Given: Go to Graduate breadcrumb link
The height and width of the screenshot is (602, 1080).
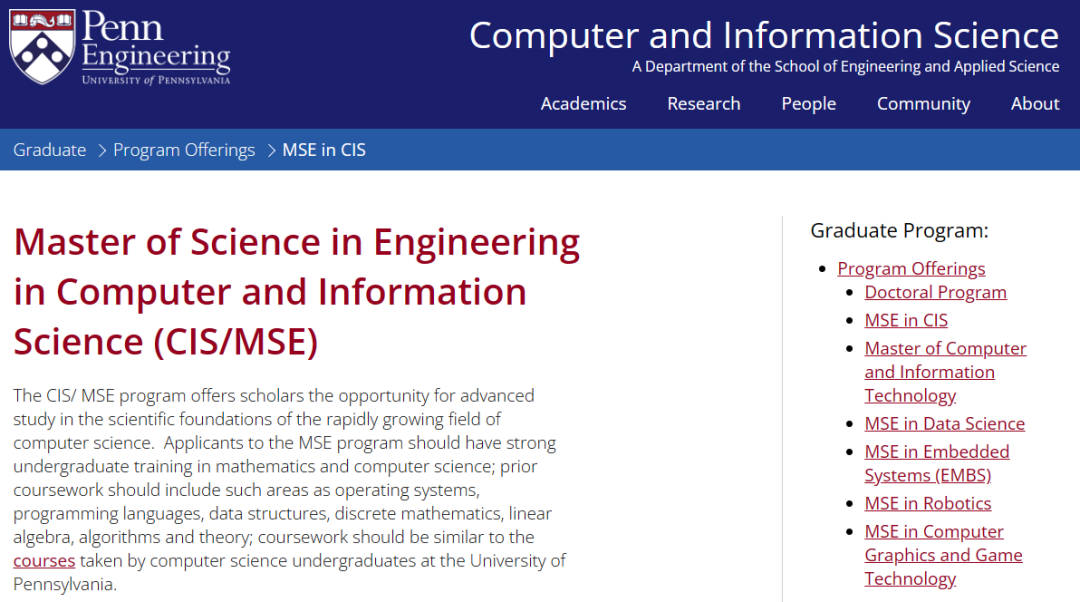Looking at the screenshot, I should click(x=50, y=150).
